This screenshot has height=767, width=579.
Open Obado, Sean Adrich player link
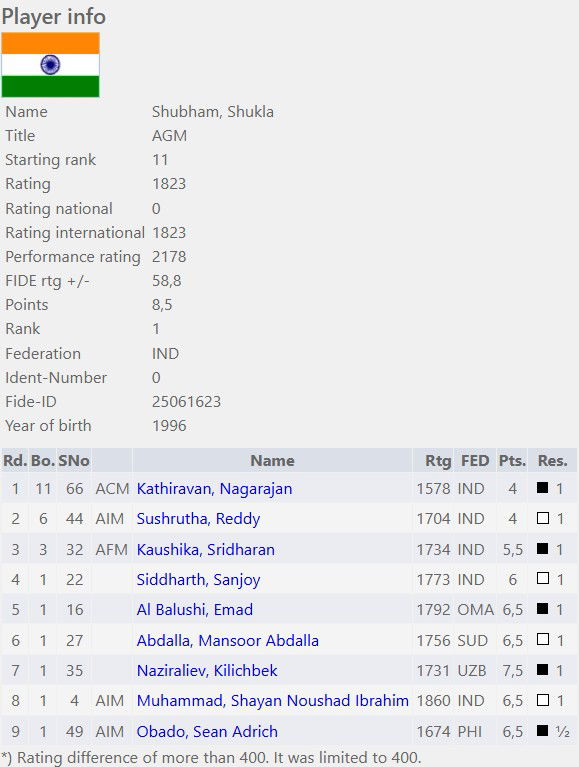[x=207, y=731]
